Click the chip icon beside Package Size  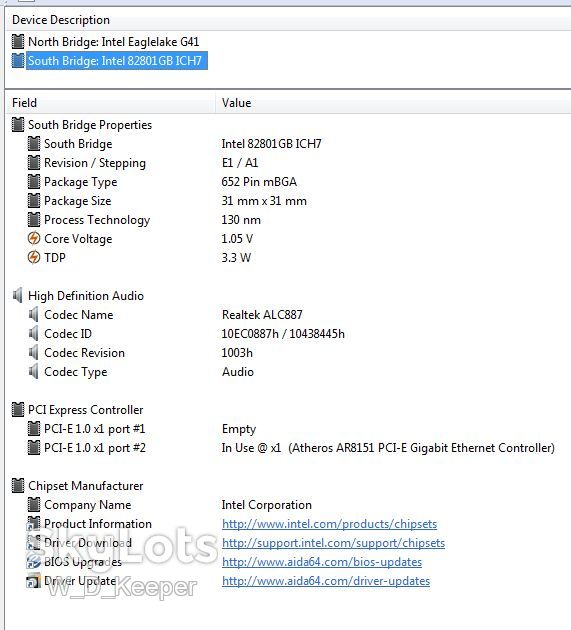34,200
